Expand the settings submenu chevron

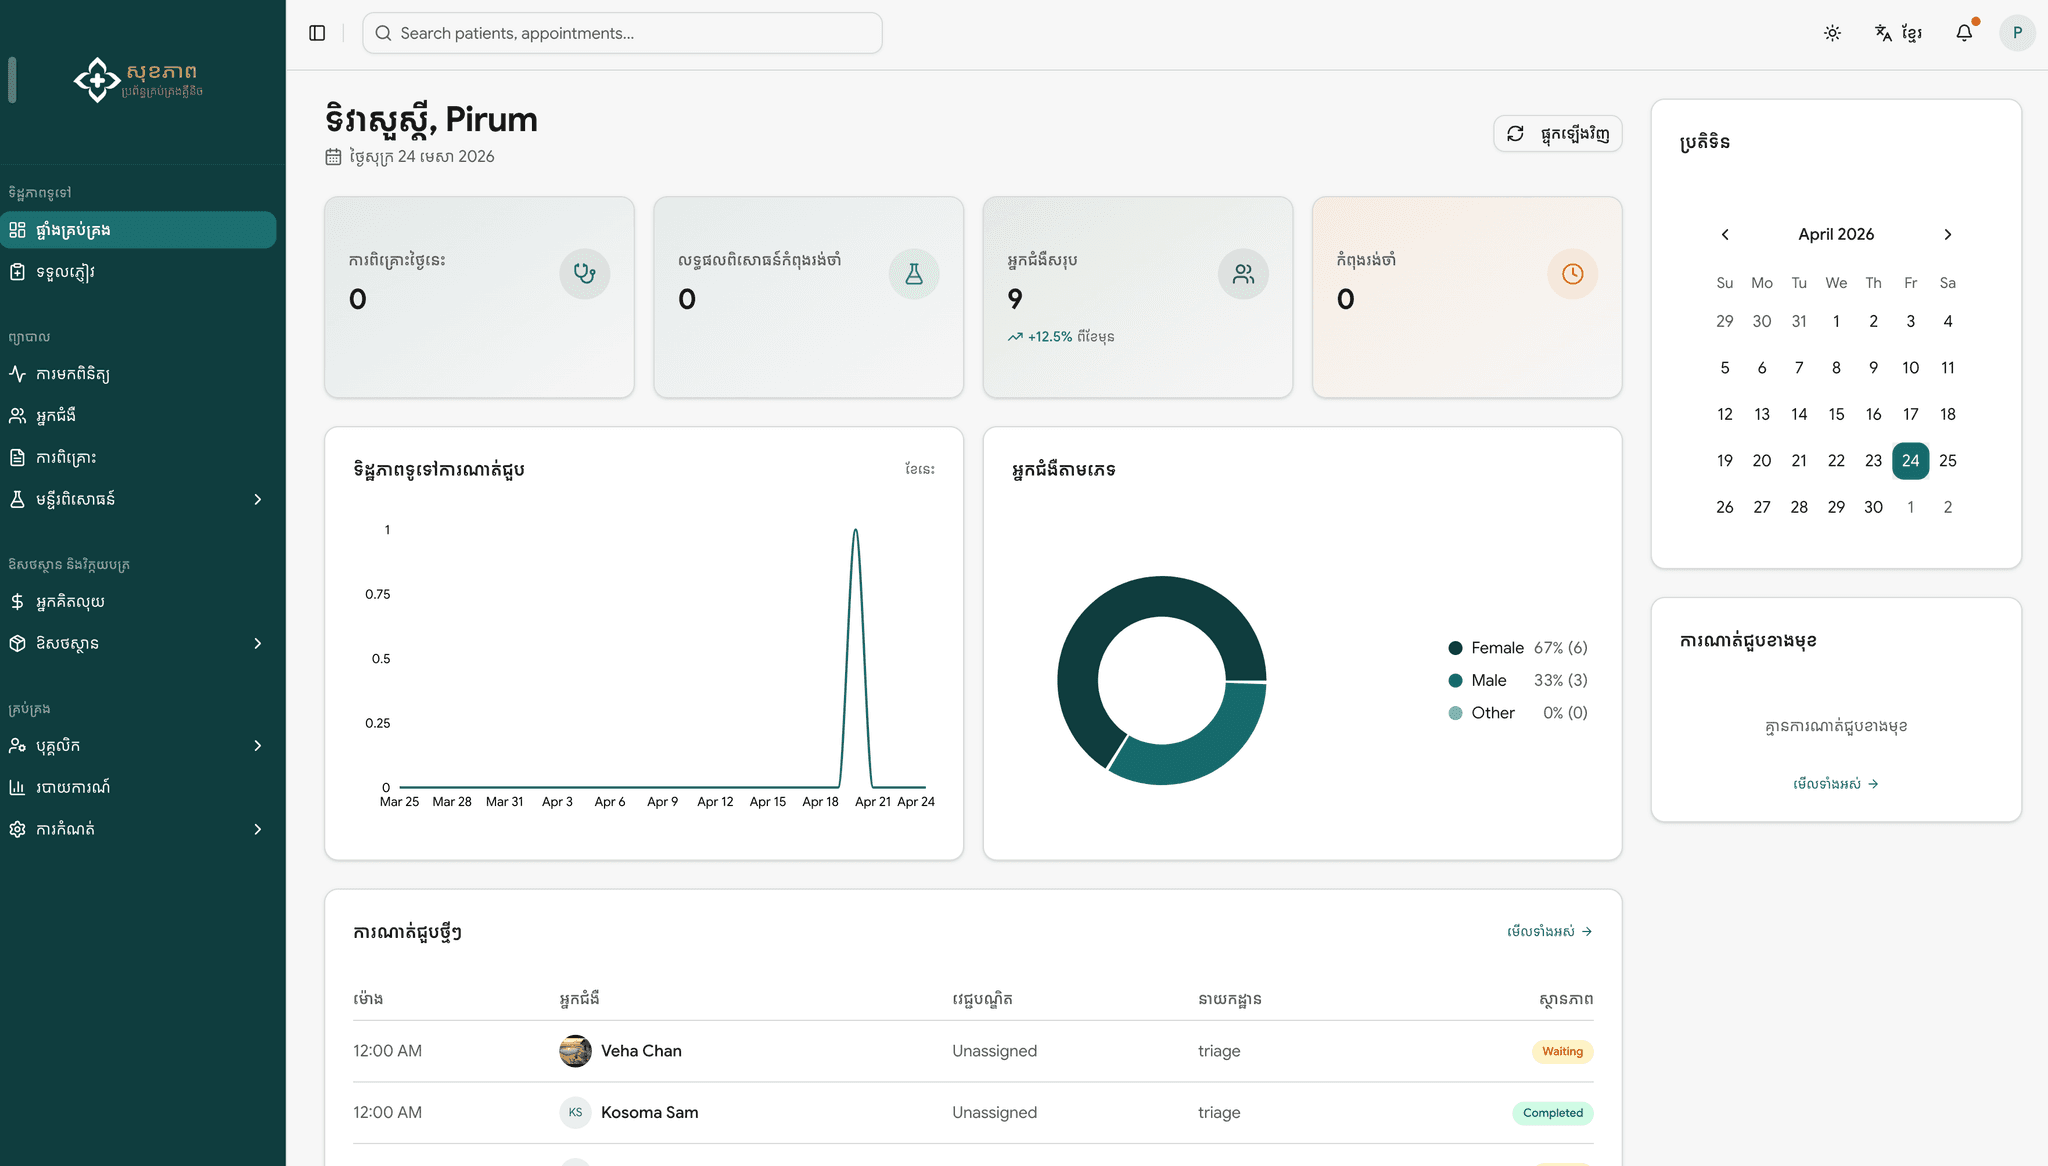[x=258, y=829]
